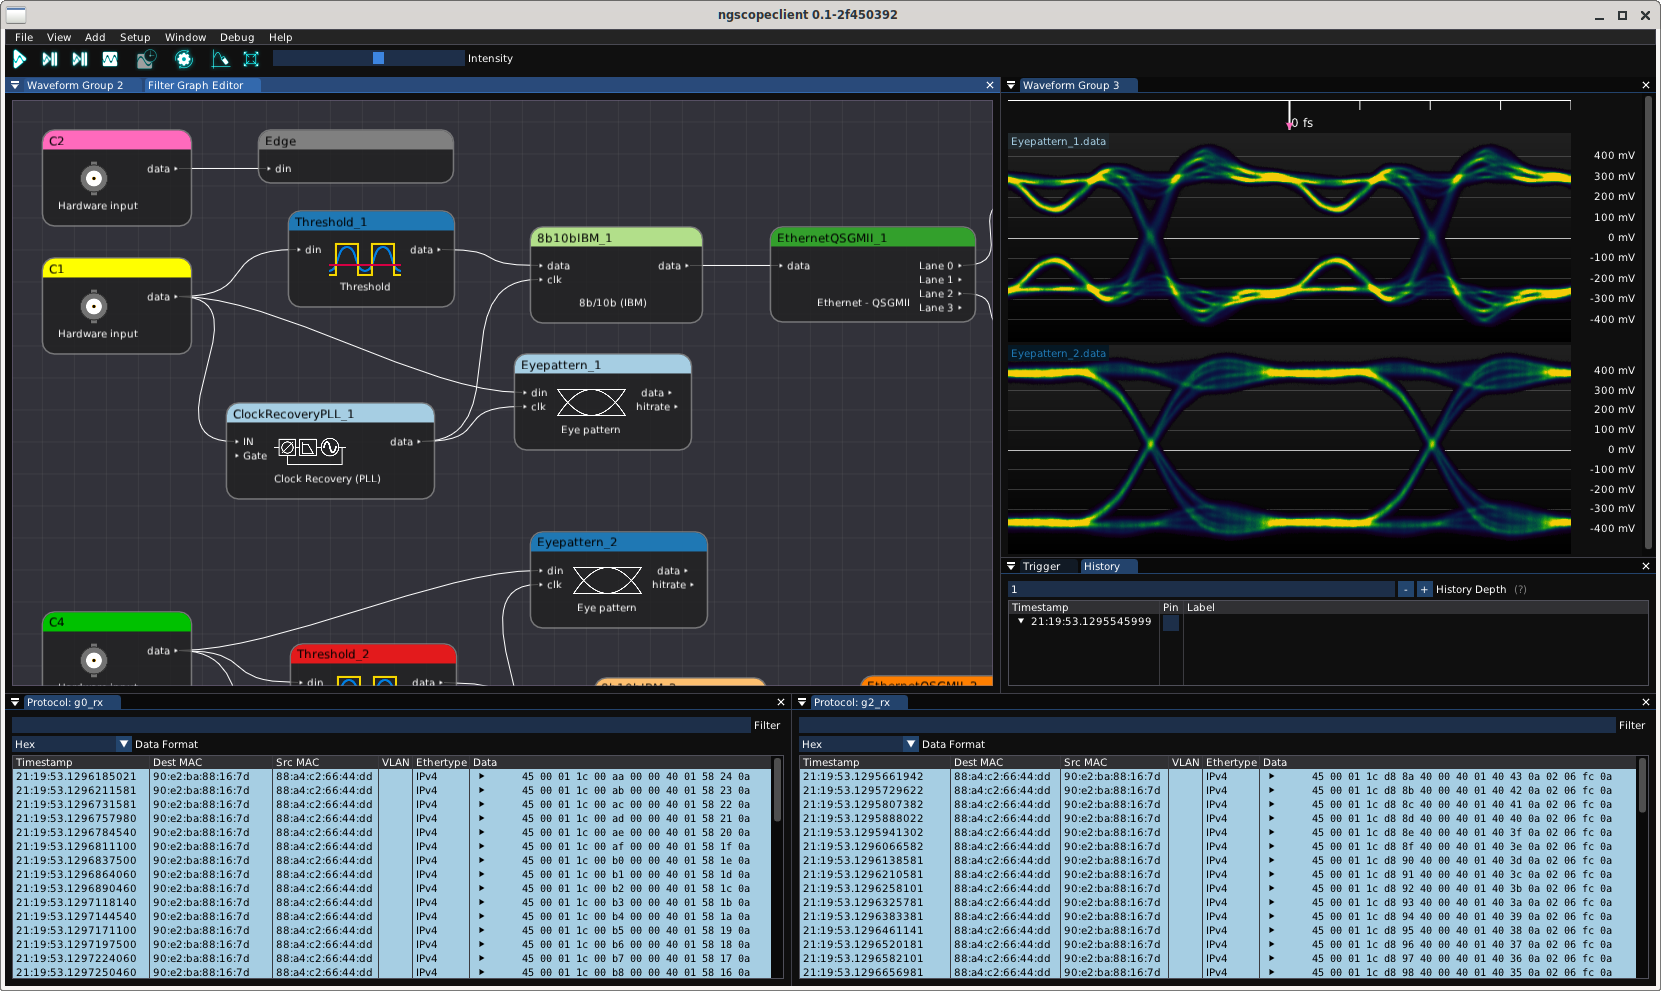The width and height of the screenshot is (1661, 991).
Task: Expand the history timestamp 21:19:53.1295545999 row
Action: pos(1021,621)
